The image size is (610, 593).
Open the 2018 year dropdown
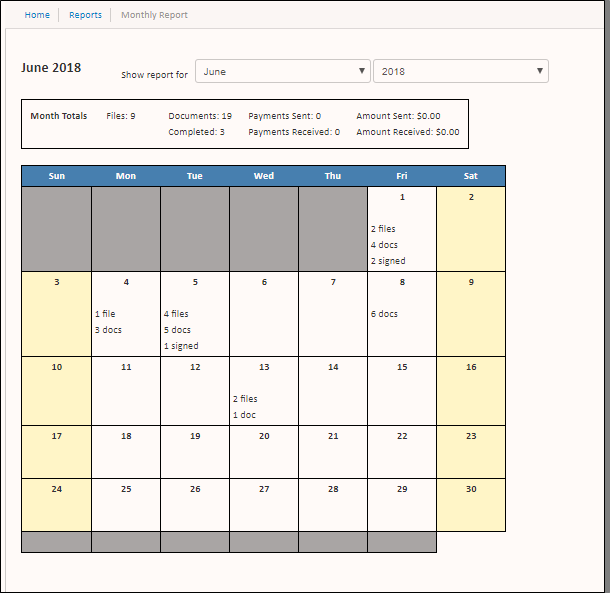click(x=461, y=71)
